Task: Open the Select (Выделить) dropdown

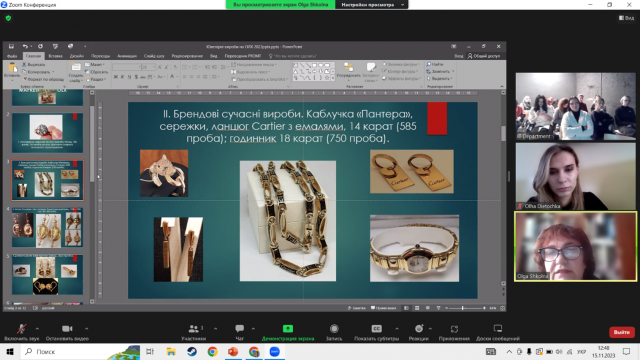Action: 440,78
